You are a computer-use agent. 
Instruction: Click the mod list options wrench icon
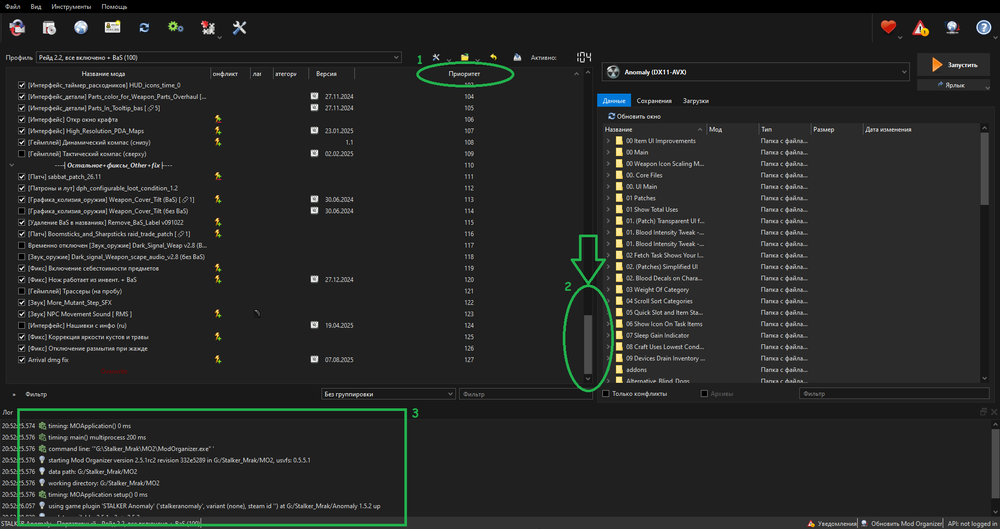coord(436,57)
